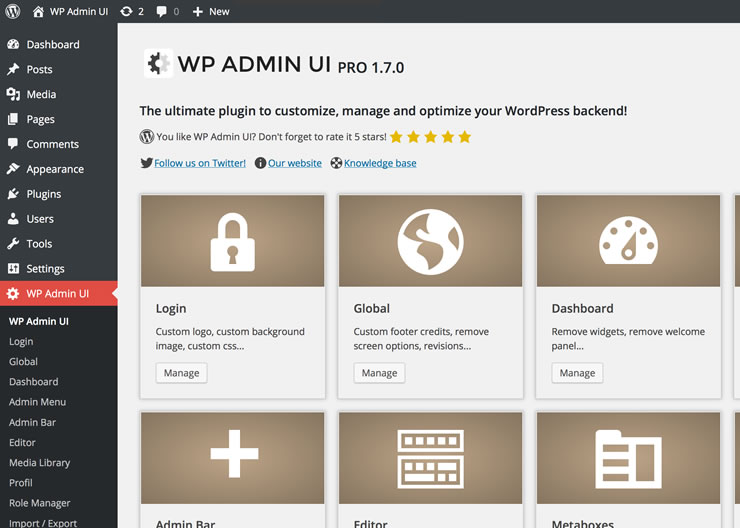Click the New label in admin bar
Image resolution: width=740 pixels, height=528 pixels.
click(x=219, y=12)
